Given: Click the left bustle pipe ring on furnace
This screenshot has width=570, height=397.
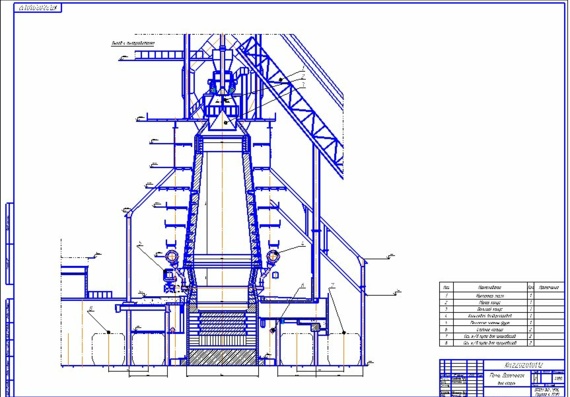Looking at the screenshot, I should pyautogui.click(x=172, y=256).
